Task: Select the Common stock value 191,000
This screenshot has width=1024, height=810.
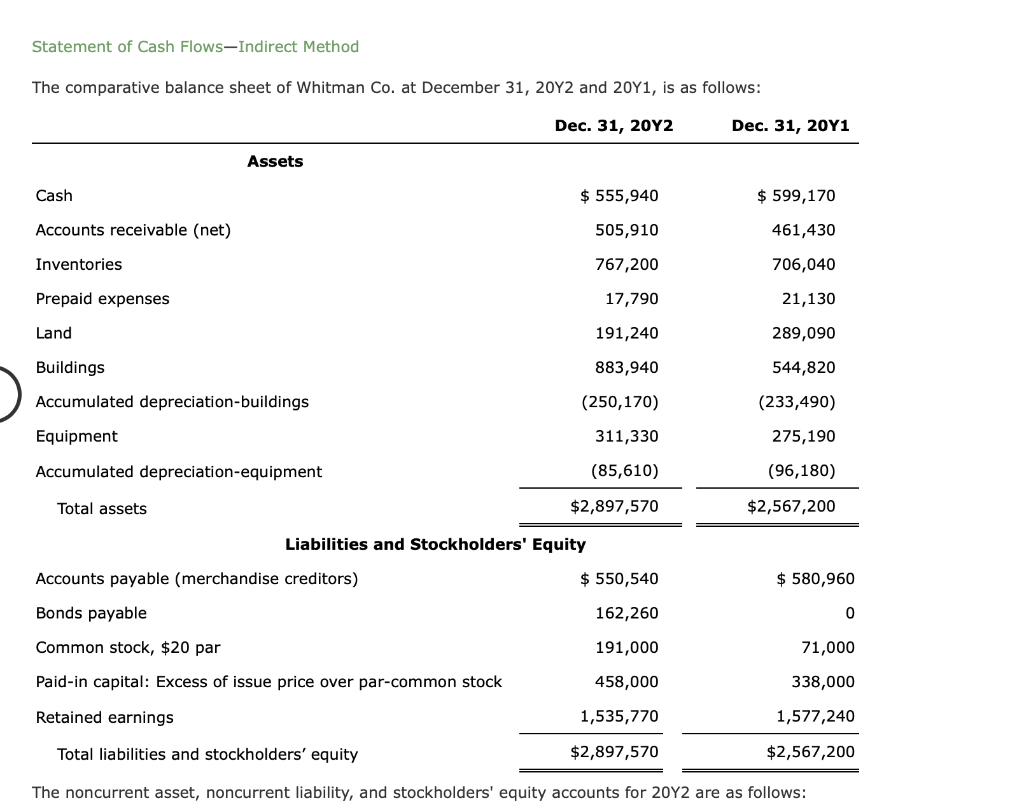Action: coord(627,648)
